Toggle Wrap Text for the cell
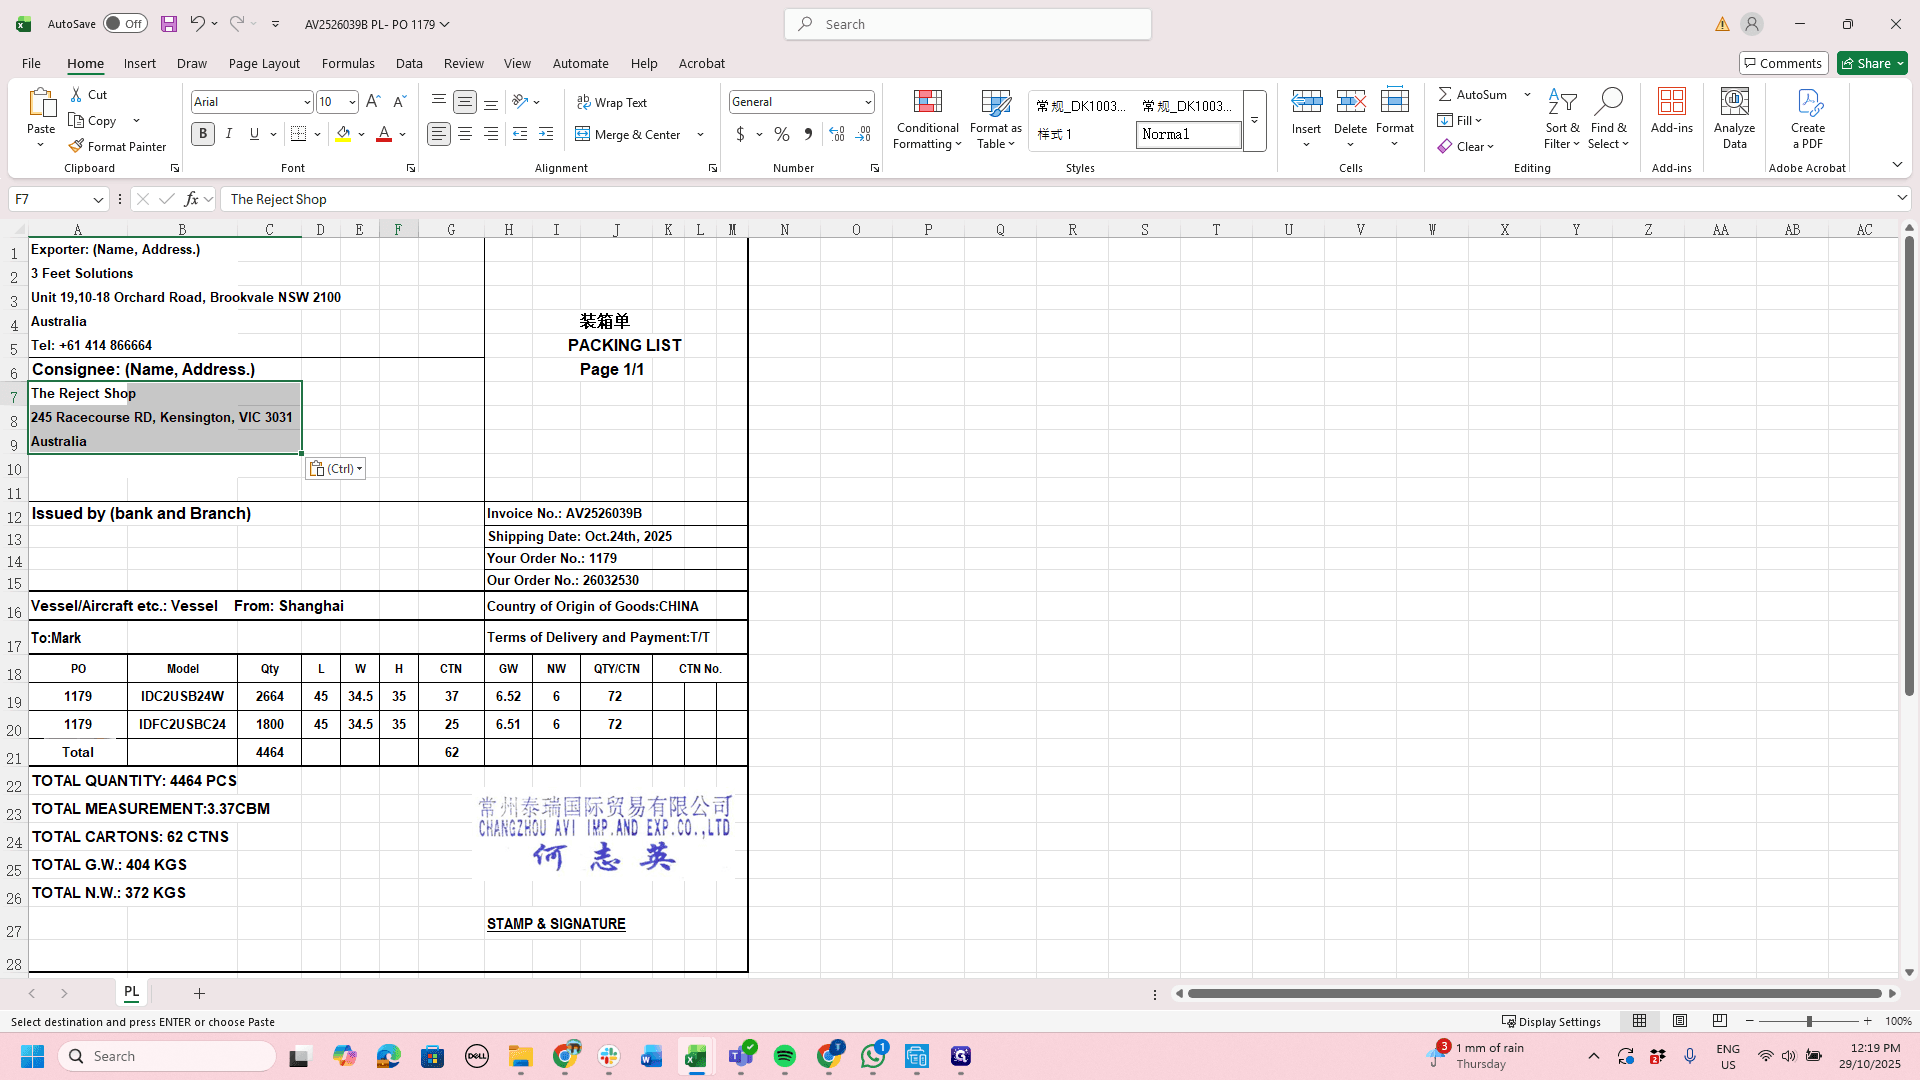The height and width of the screenshot is (1080, 1920). click(612, 102)
